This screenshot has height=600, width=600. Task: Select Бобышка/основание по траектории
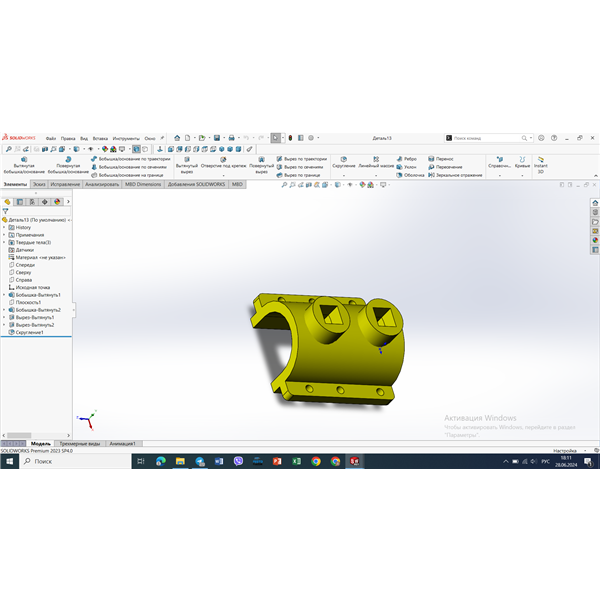(130, 159)
